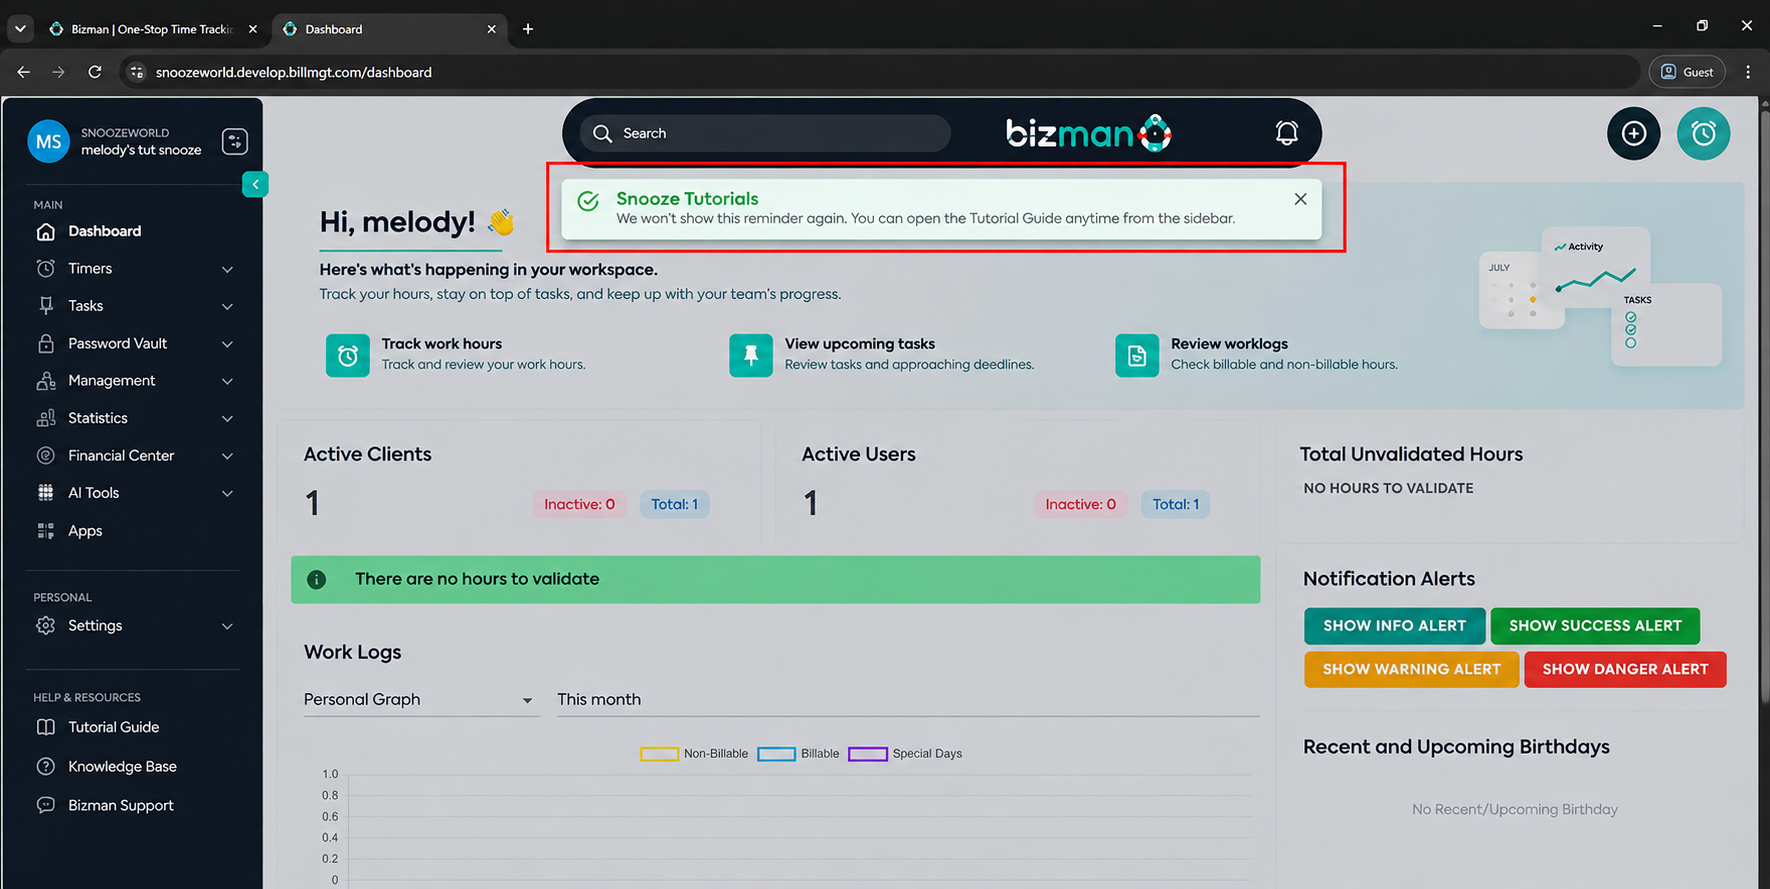Click the notification bell icon
The width and height of the screenshot is (1770, 889).
(1286, 133)
